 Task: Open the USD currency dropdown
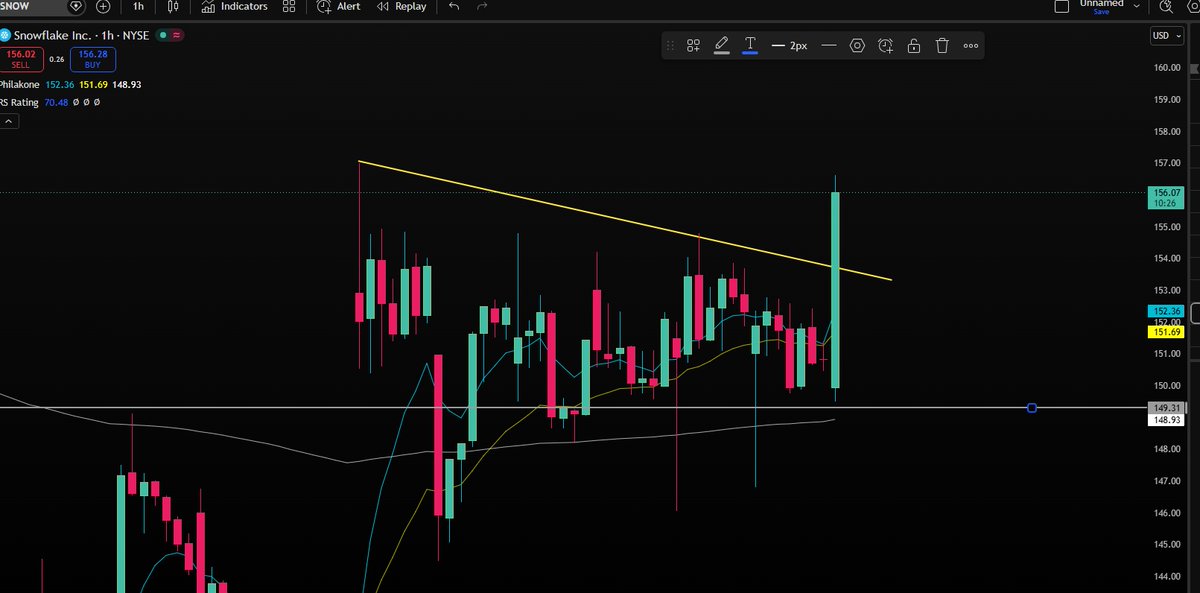click(x=1166, y=36)
